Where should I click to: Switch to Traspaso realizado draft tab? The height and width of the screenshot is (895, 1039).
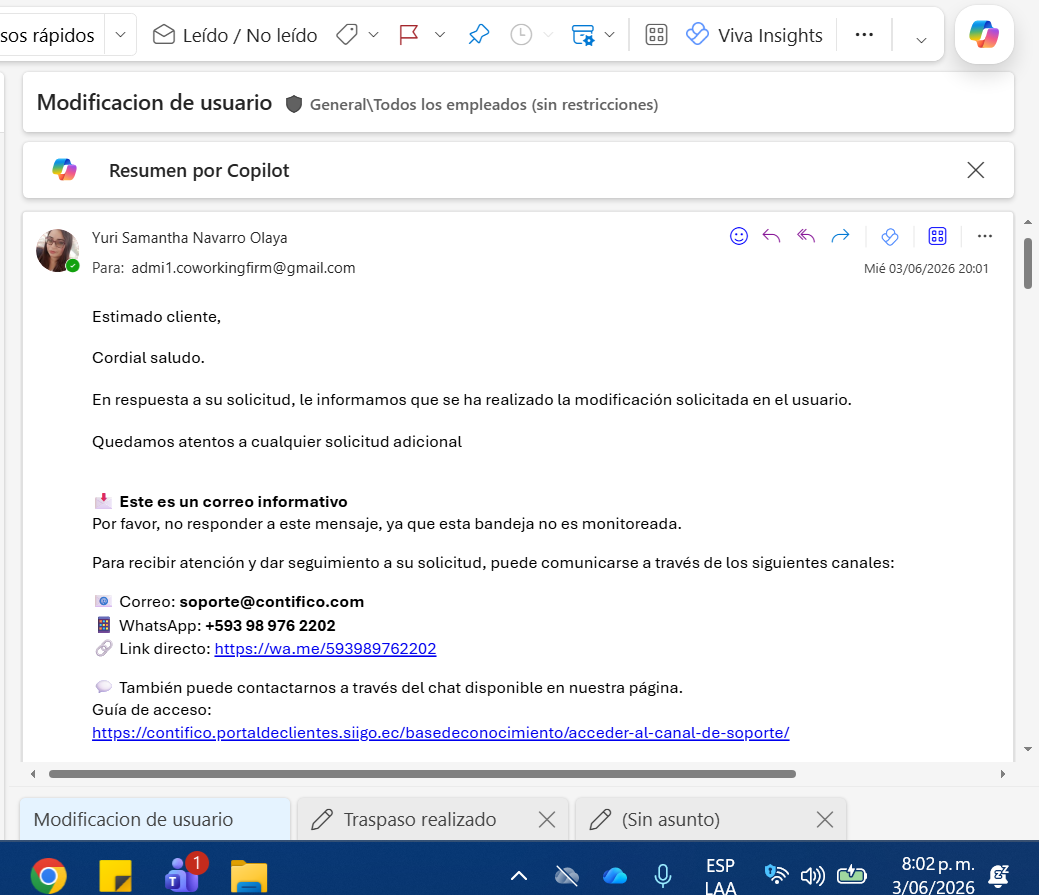pos(419,819)
